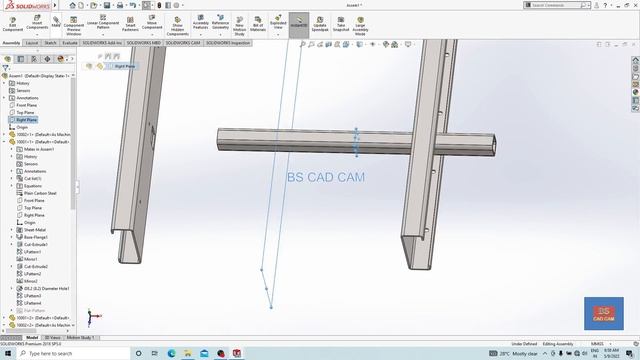Expand the top-level History folder
640x360 pixels.
click(x=4, y=83)
